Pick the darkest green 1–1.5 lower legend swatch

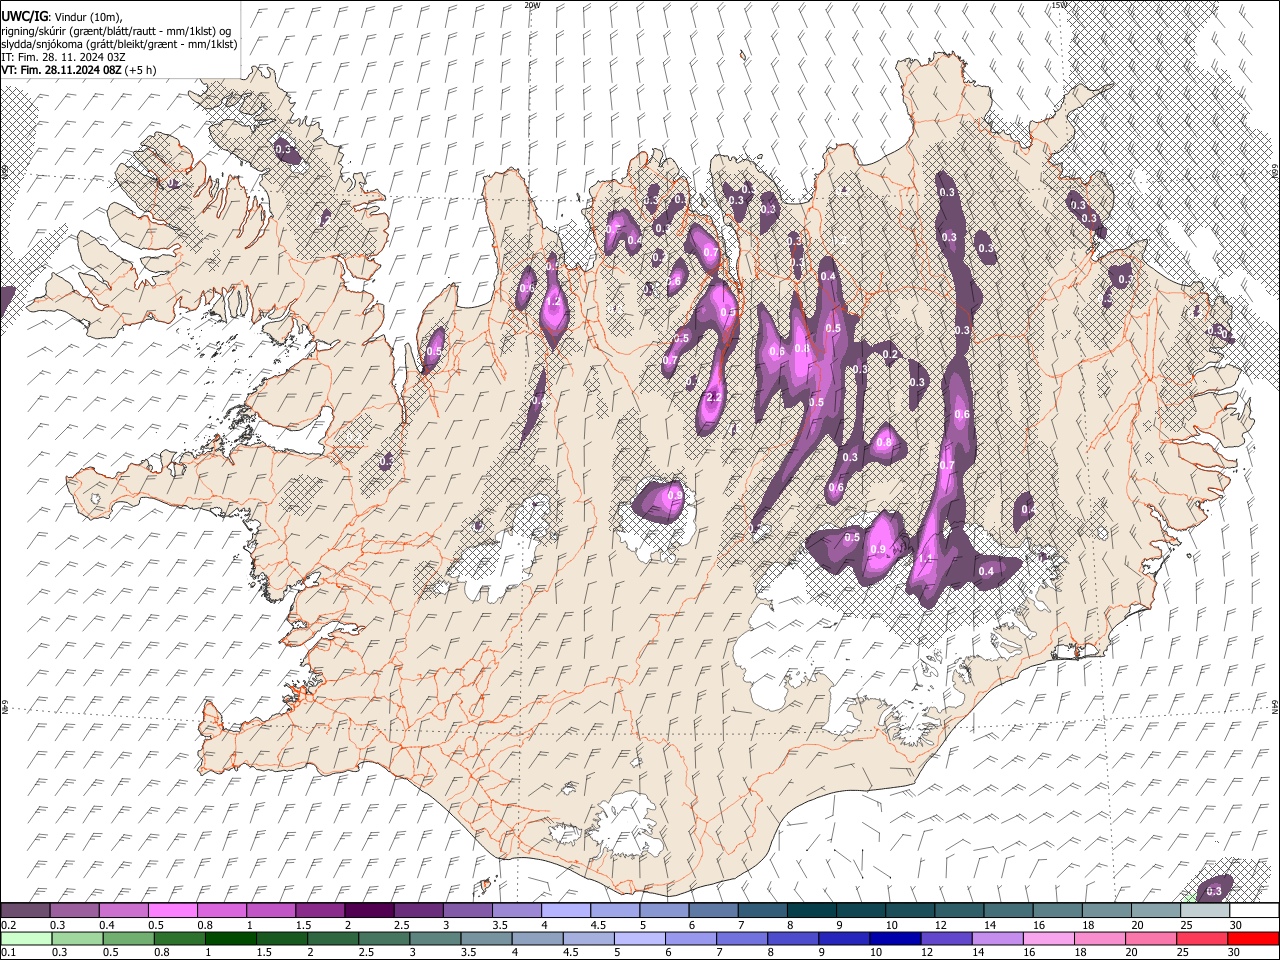(x=231, y=938)
